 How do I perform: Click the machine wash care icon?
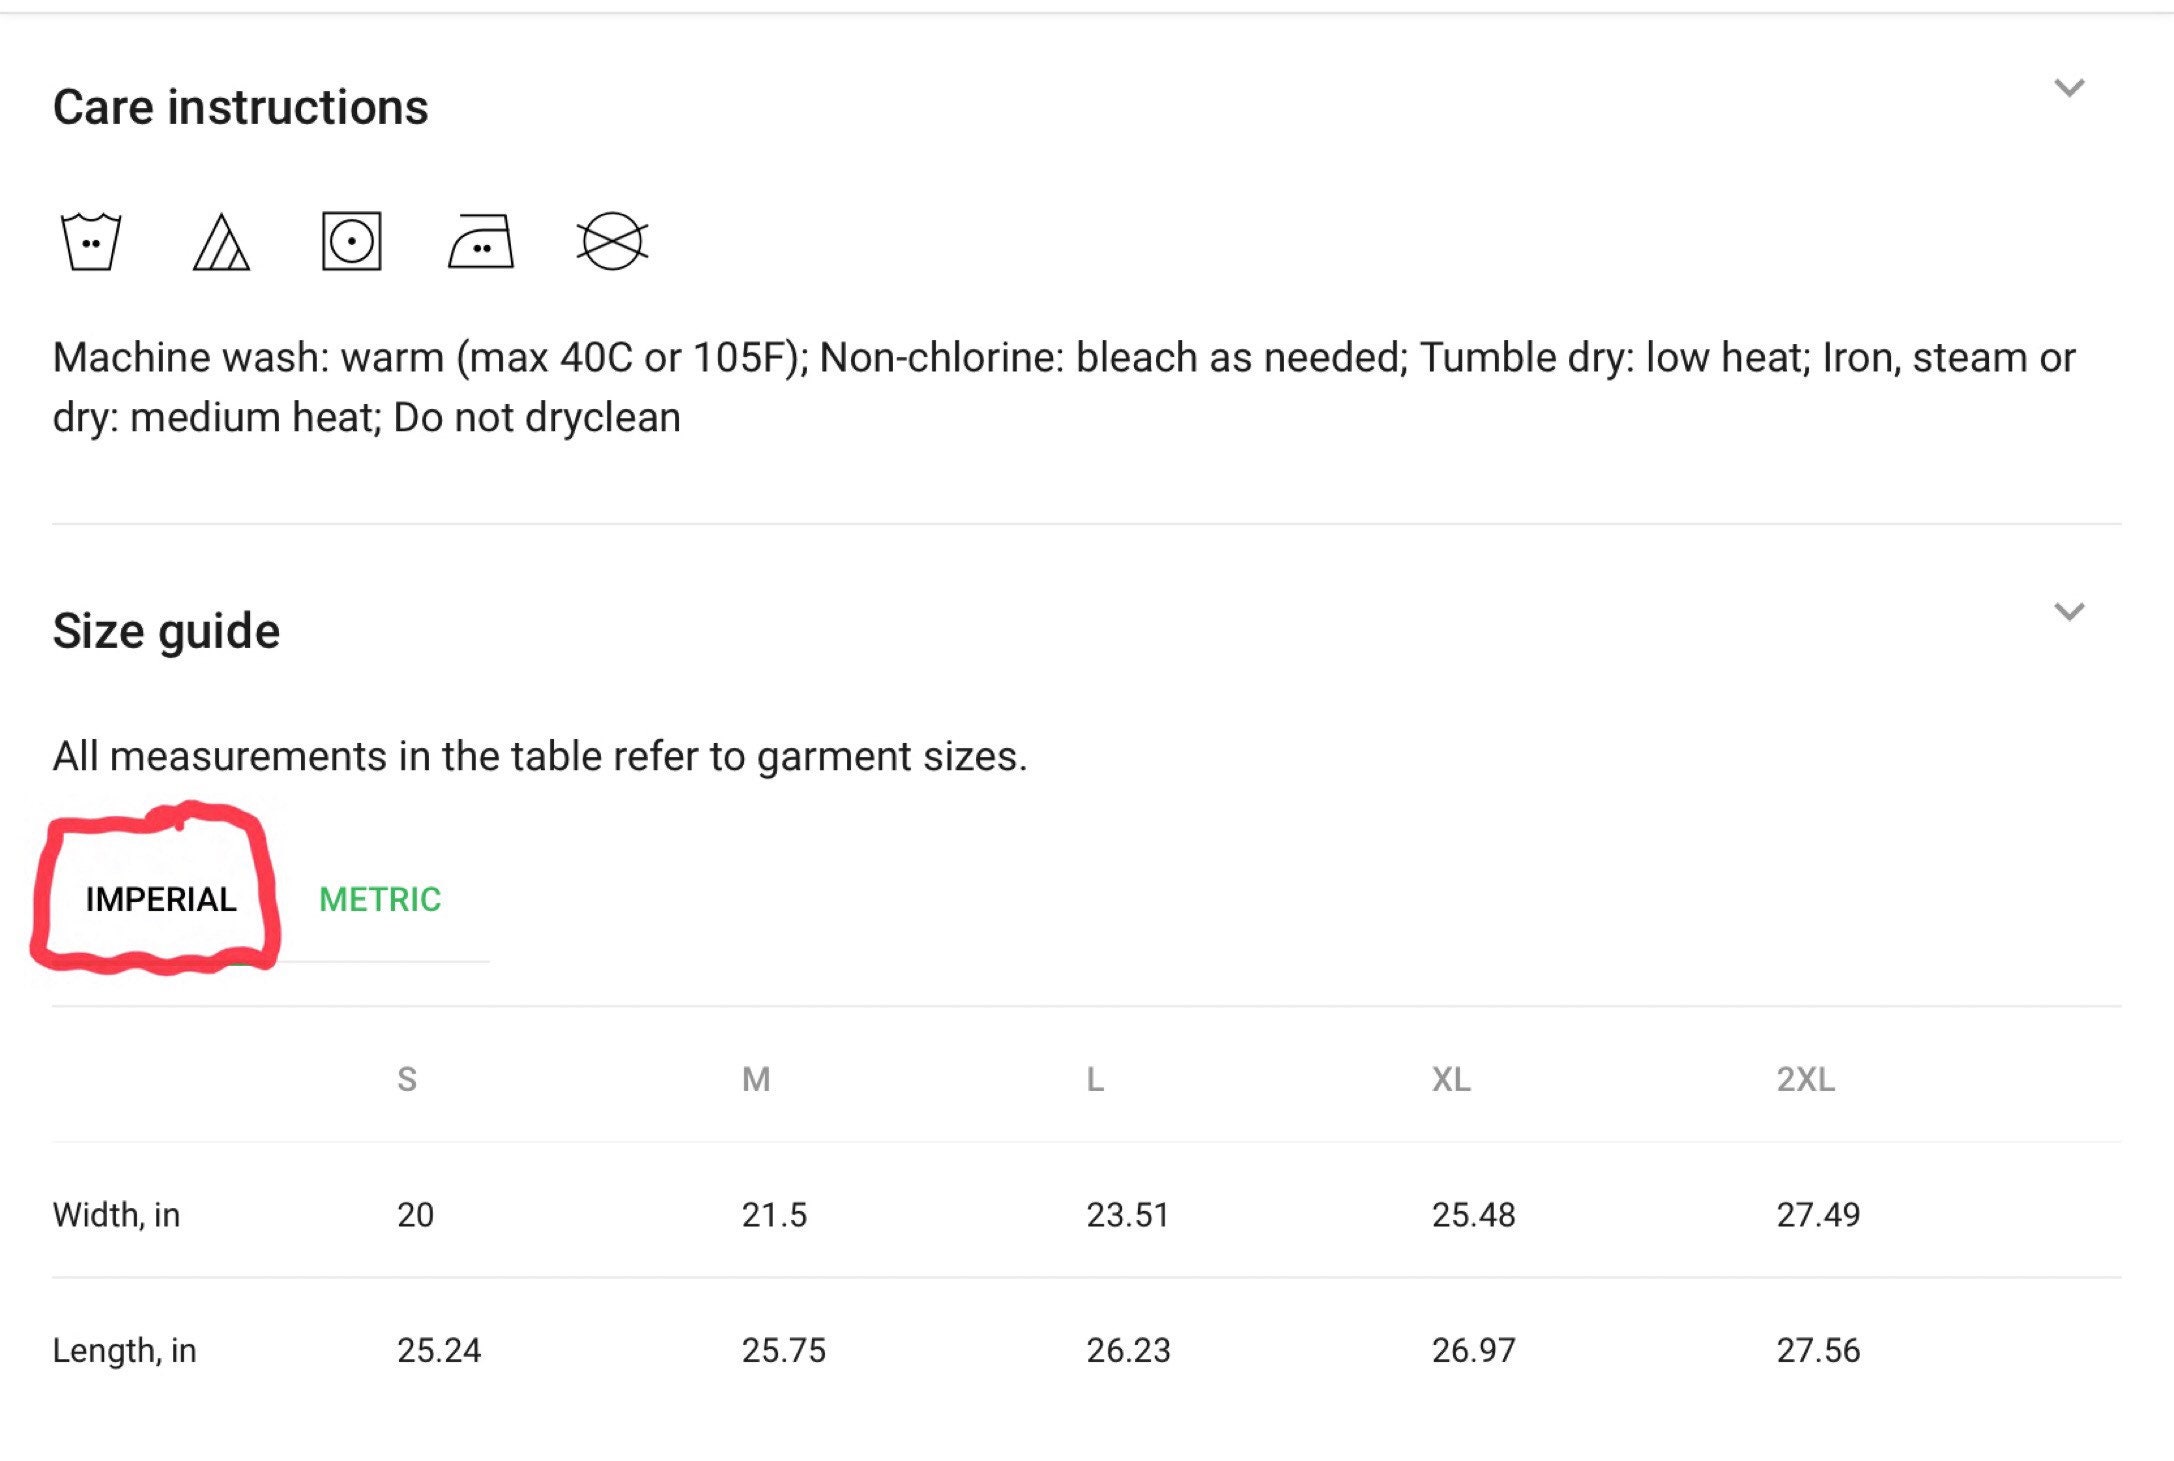pyautogui.click(x=91, y=241)
